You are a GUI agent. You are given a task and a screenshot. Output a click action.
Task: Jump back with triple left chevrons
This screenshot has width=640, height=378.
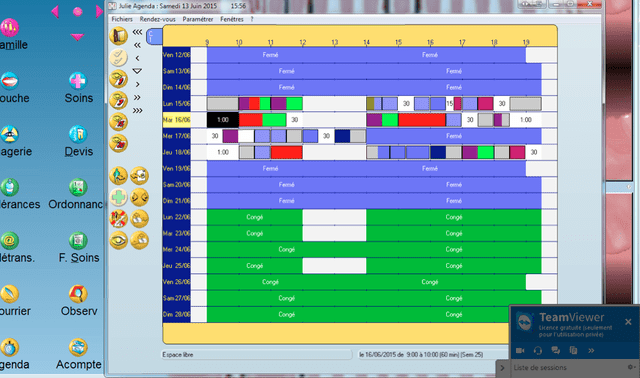coord(137,32)
